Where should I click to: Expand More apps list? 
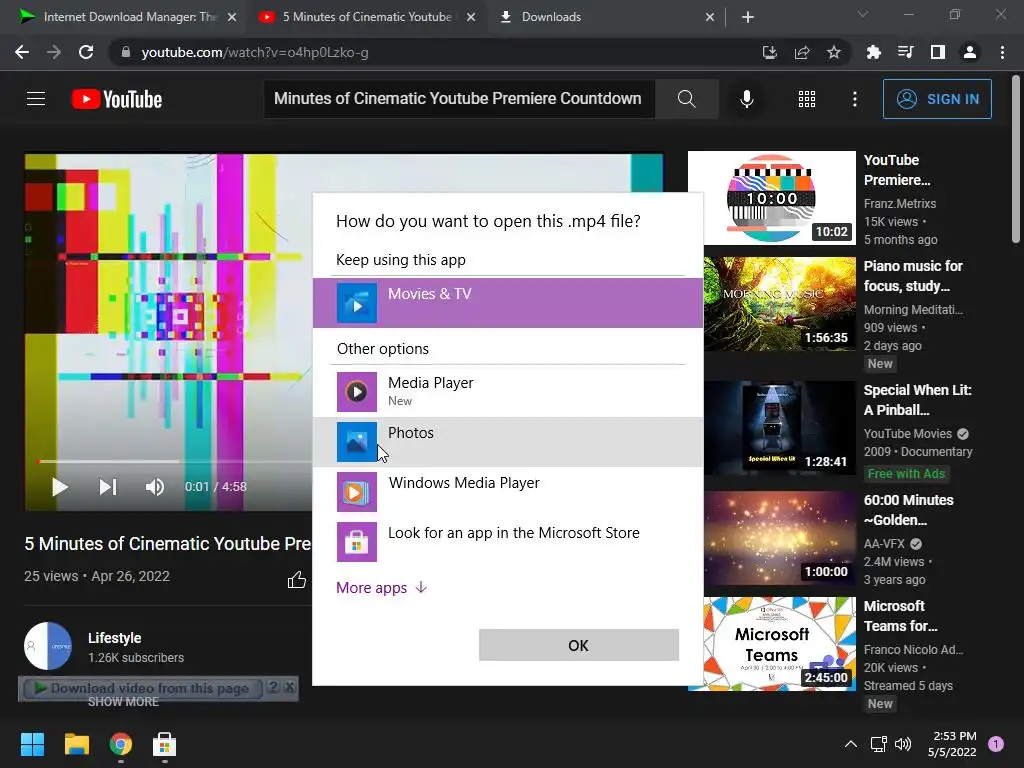point(381,588)
